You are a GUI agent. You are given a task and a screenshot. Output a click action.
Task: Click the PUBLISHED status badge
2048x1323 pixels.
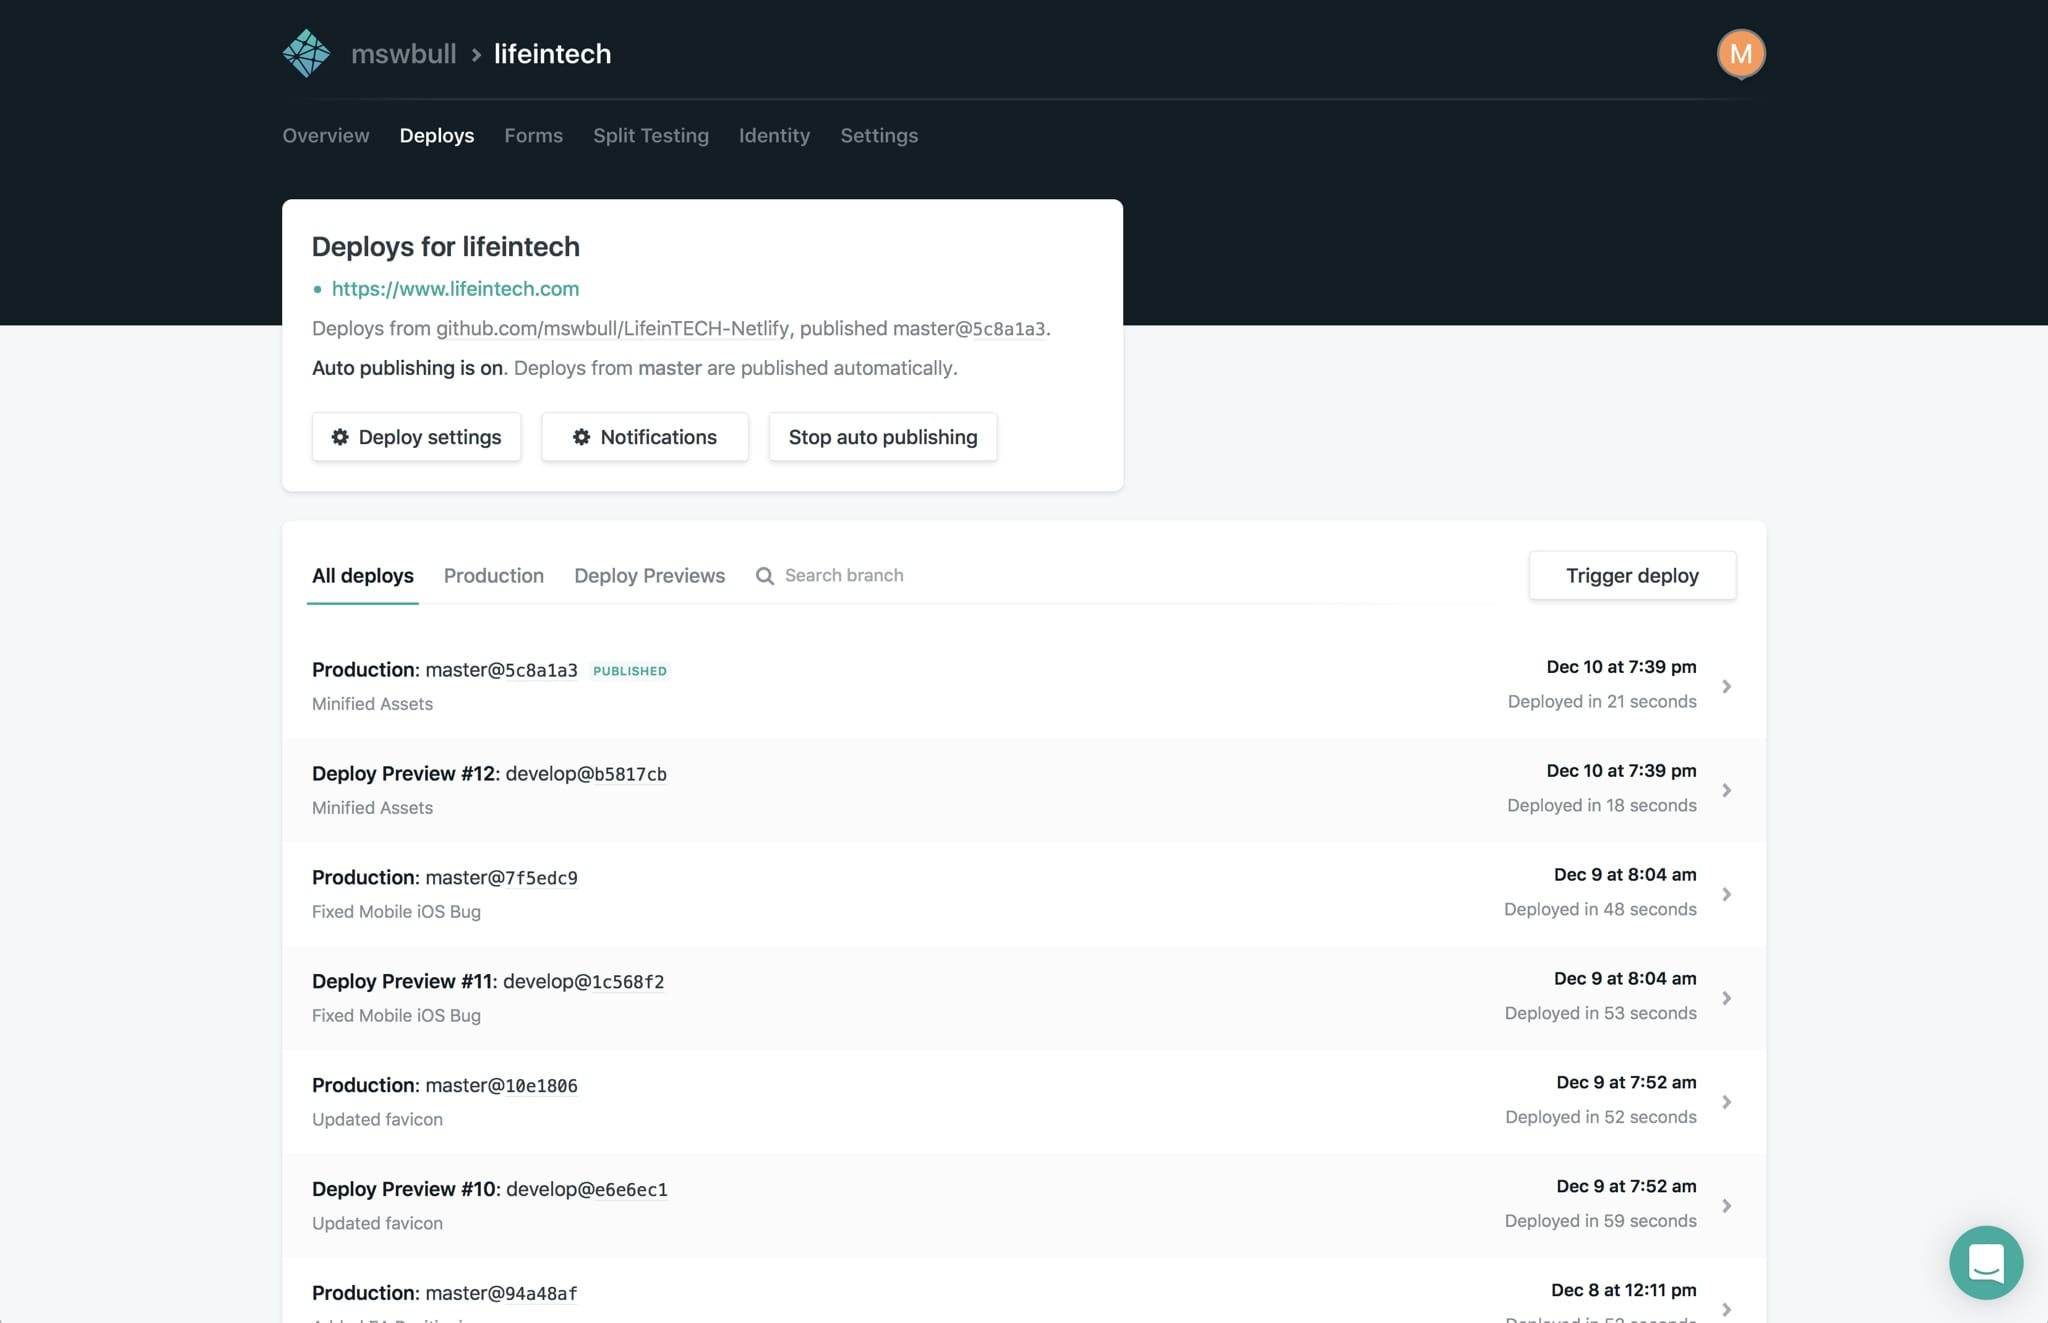(x=630, y=671)
